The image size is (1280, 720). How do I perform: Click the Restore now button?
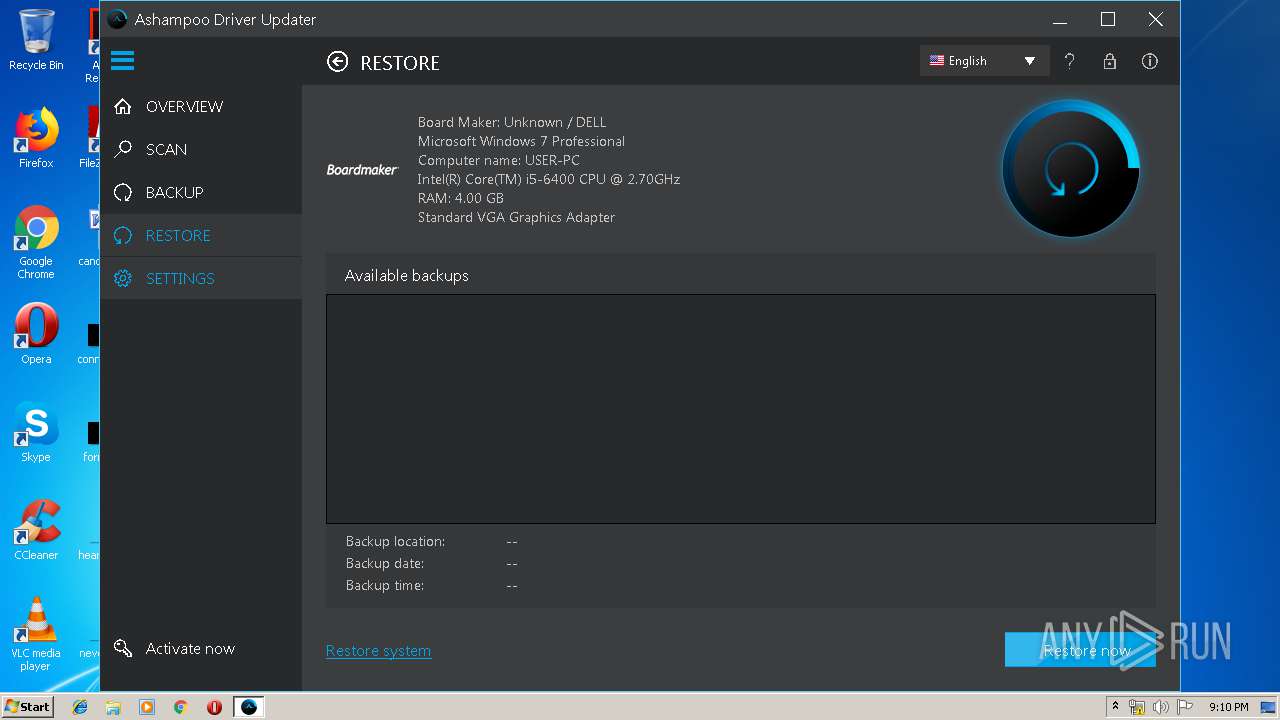pyautogui.click(x=1080, y=650)
